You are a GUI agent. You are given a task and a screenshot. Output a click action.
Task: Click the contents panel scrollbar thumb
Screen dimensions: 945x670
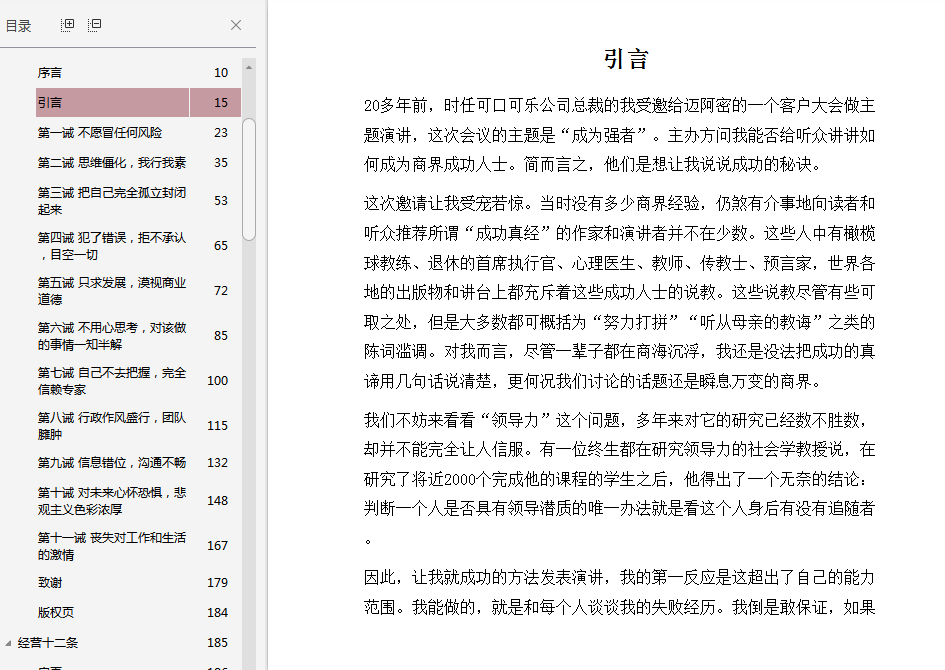pyautogui.click(x=249, y=180)
